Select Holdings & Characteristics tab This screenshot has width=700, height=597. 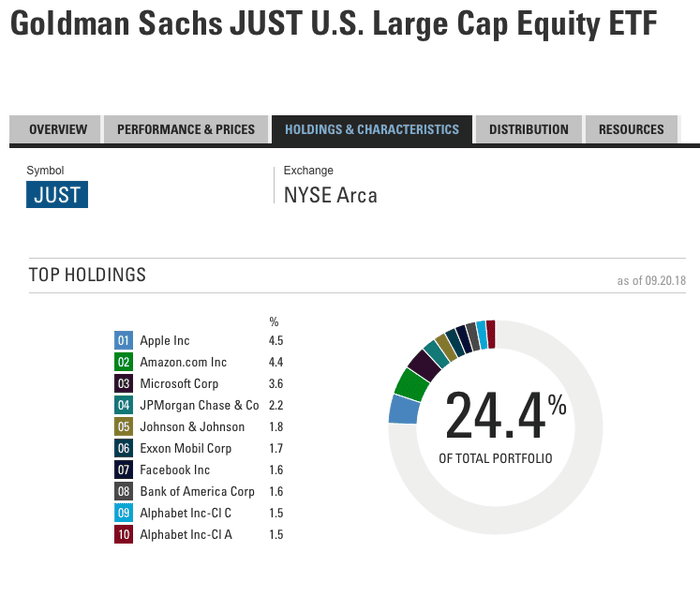372,130
